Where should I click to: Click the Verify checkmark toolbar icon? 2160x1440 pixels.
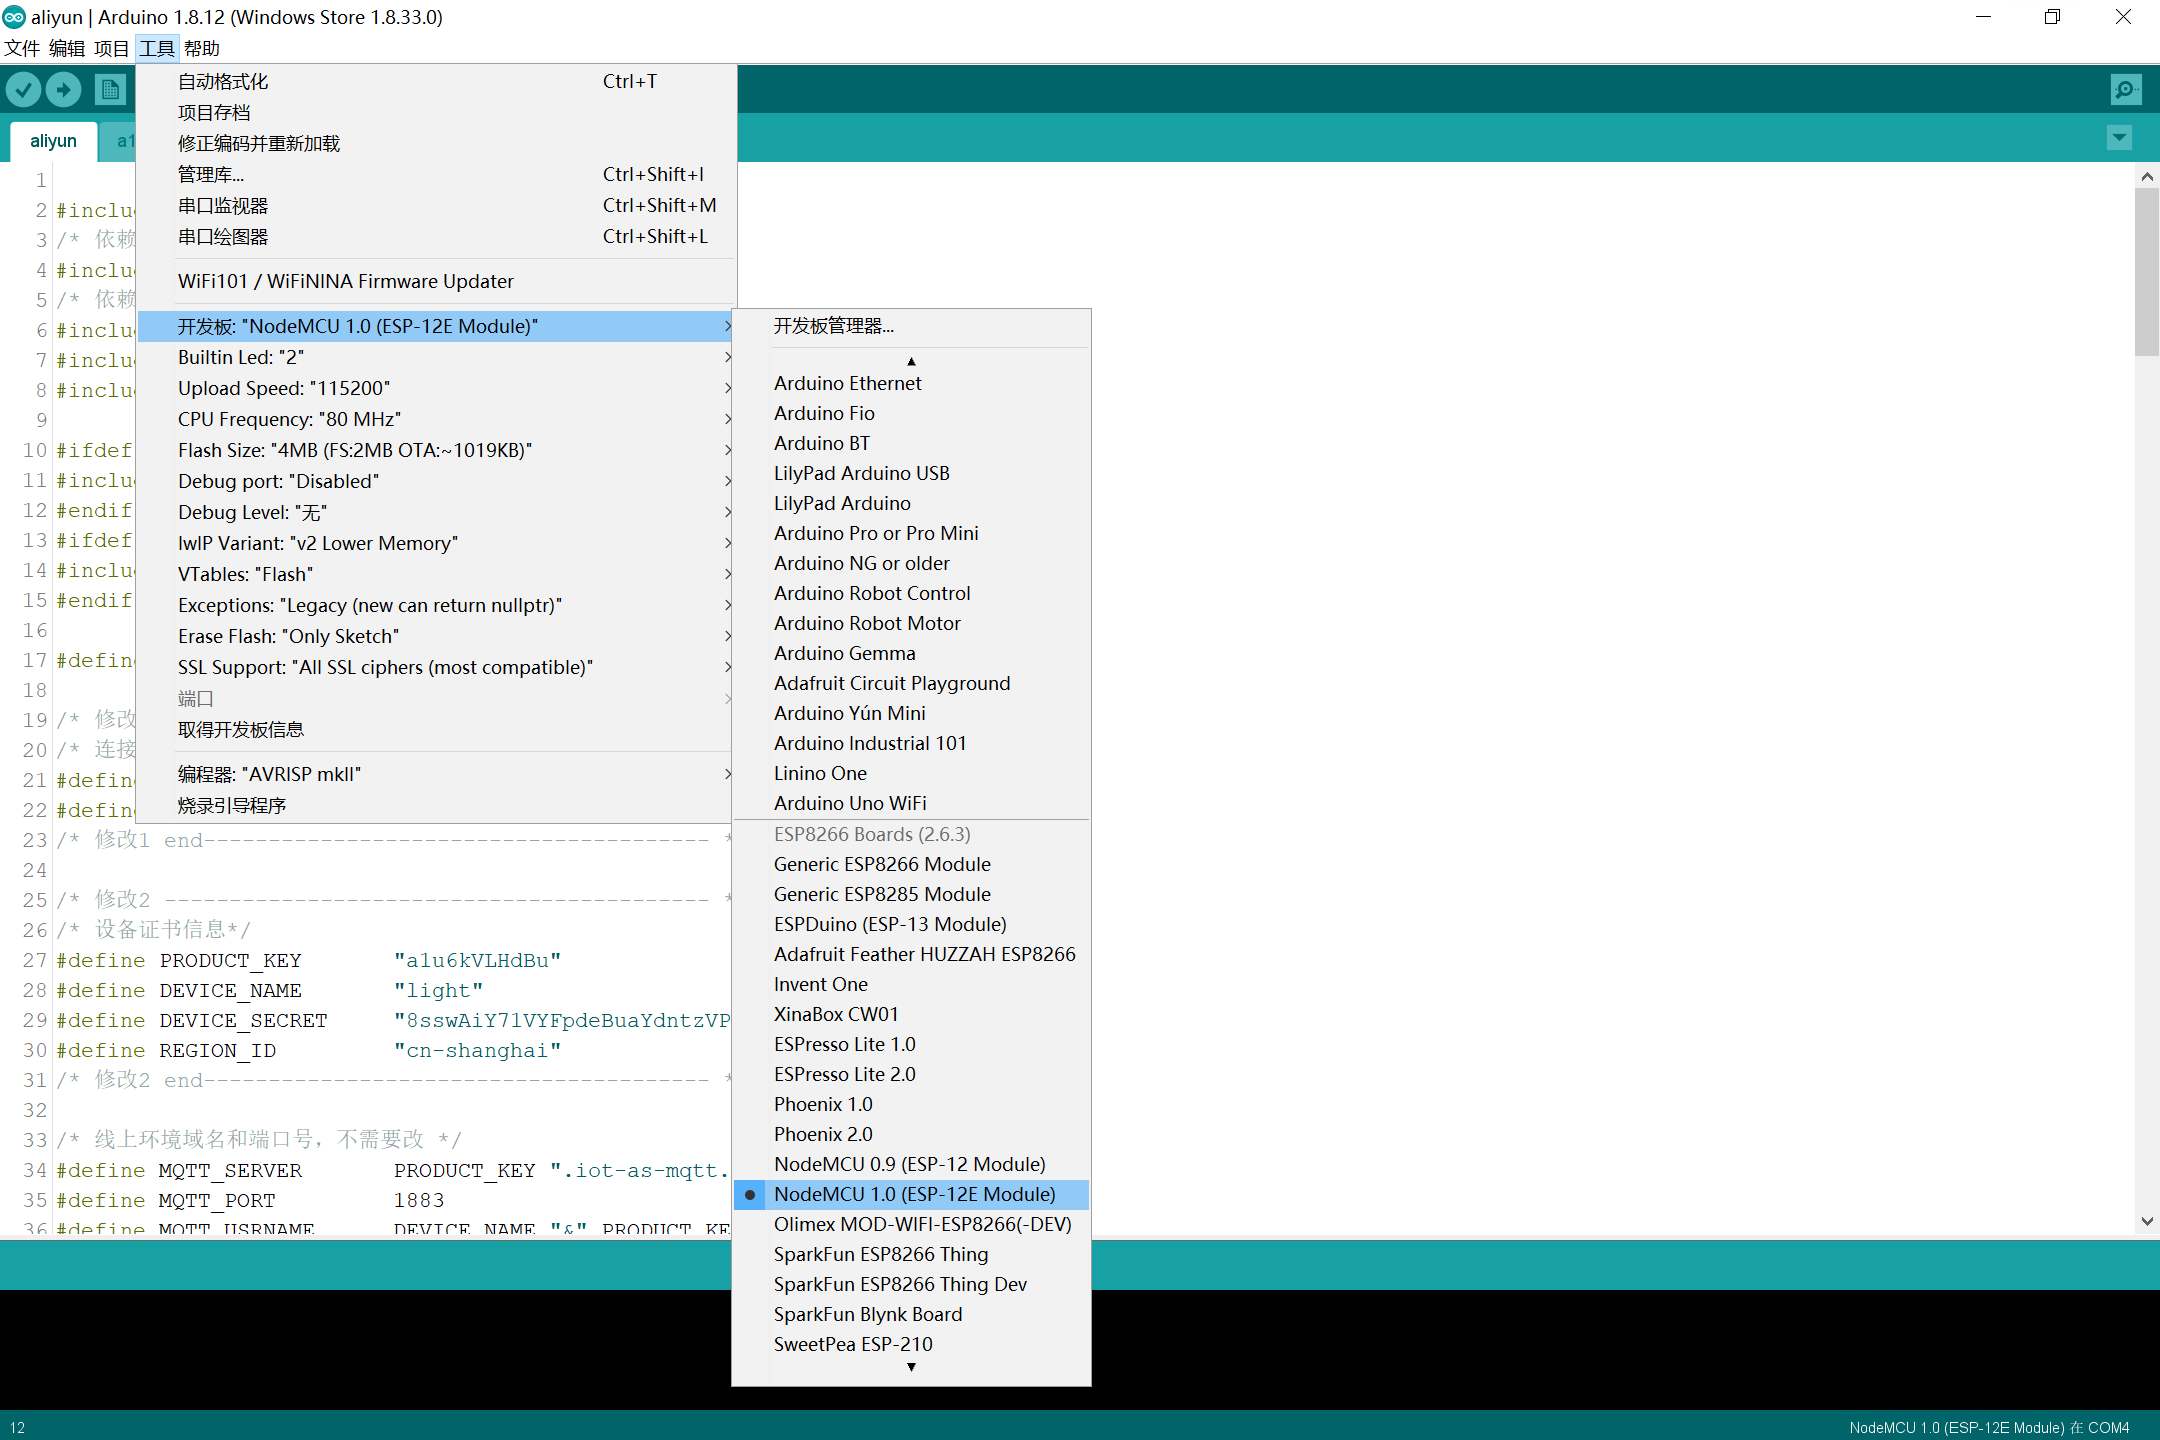(24, 90)
